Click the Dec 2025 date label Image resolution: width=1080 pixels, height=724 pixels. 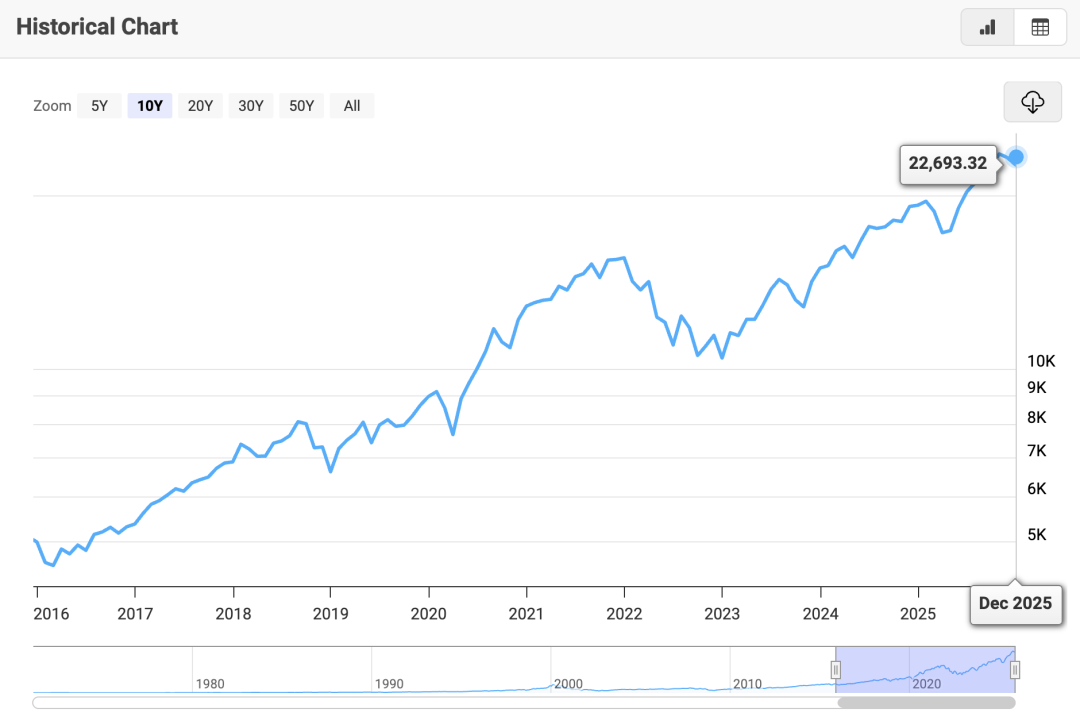(1015, 603)
